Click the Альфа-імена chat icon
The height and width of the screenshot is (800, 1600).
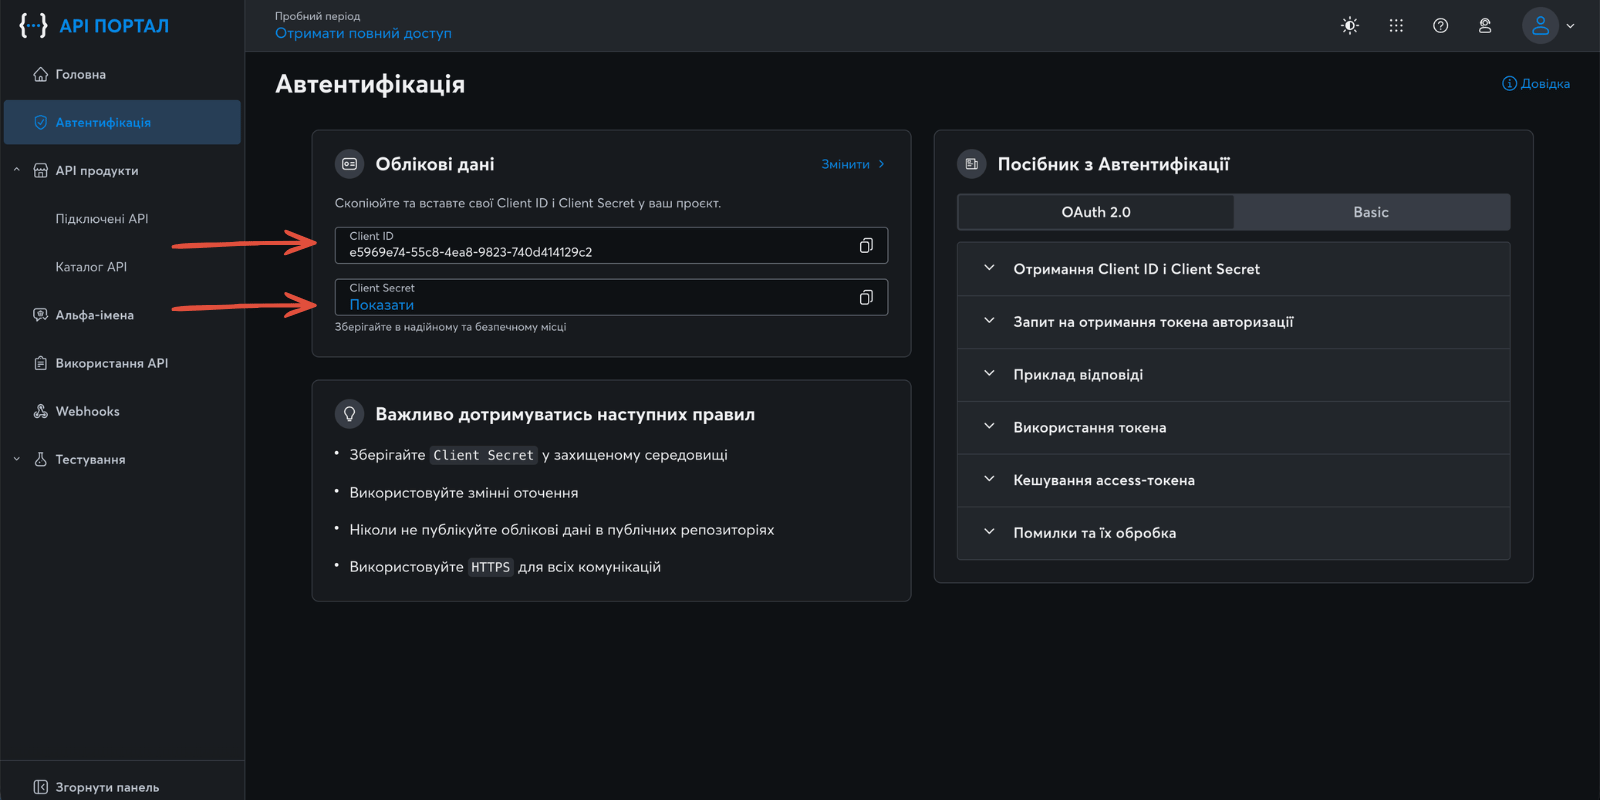[x=40, y=315]
